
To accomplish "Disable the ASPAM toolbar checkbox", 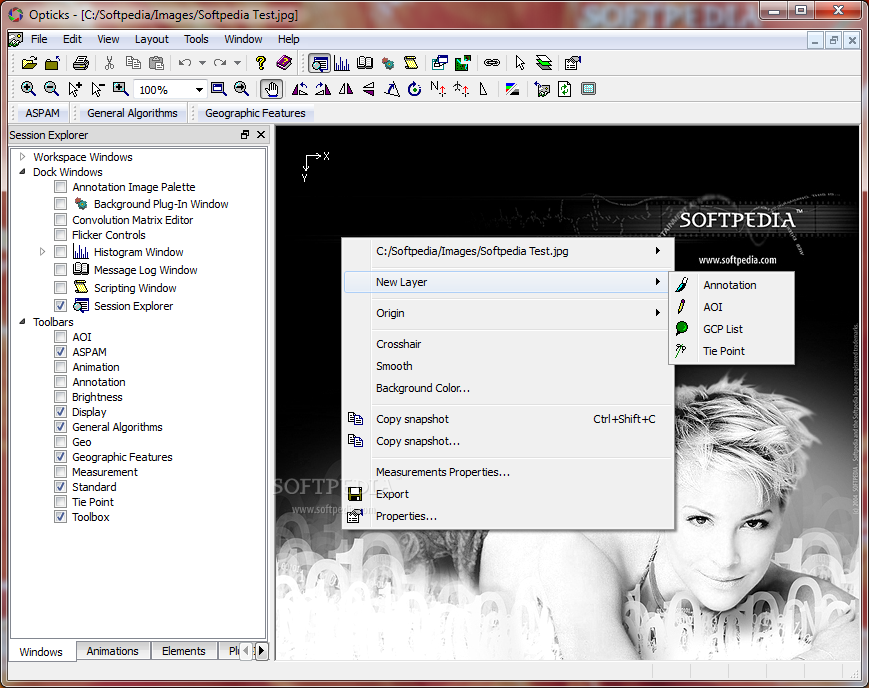I will (x=60, y=351).
